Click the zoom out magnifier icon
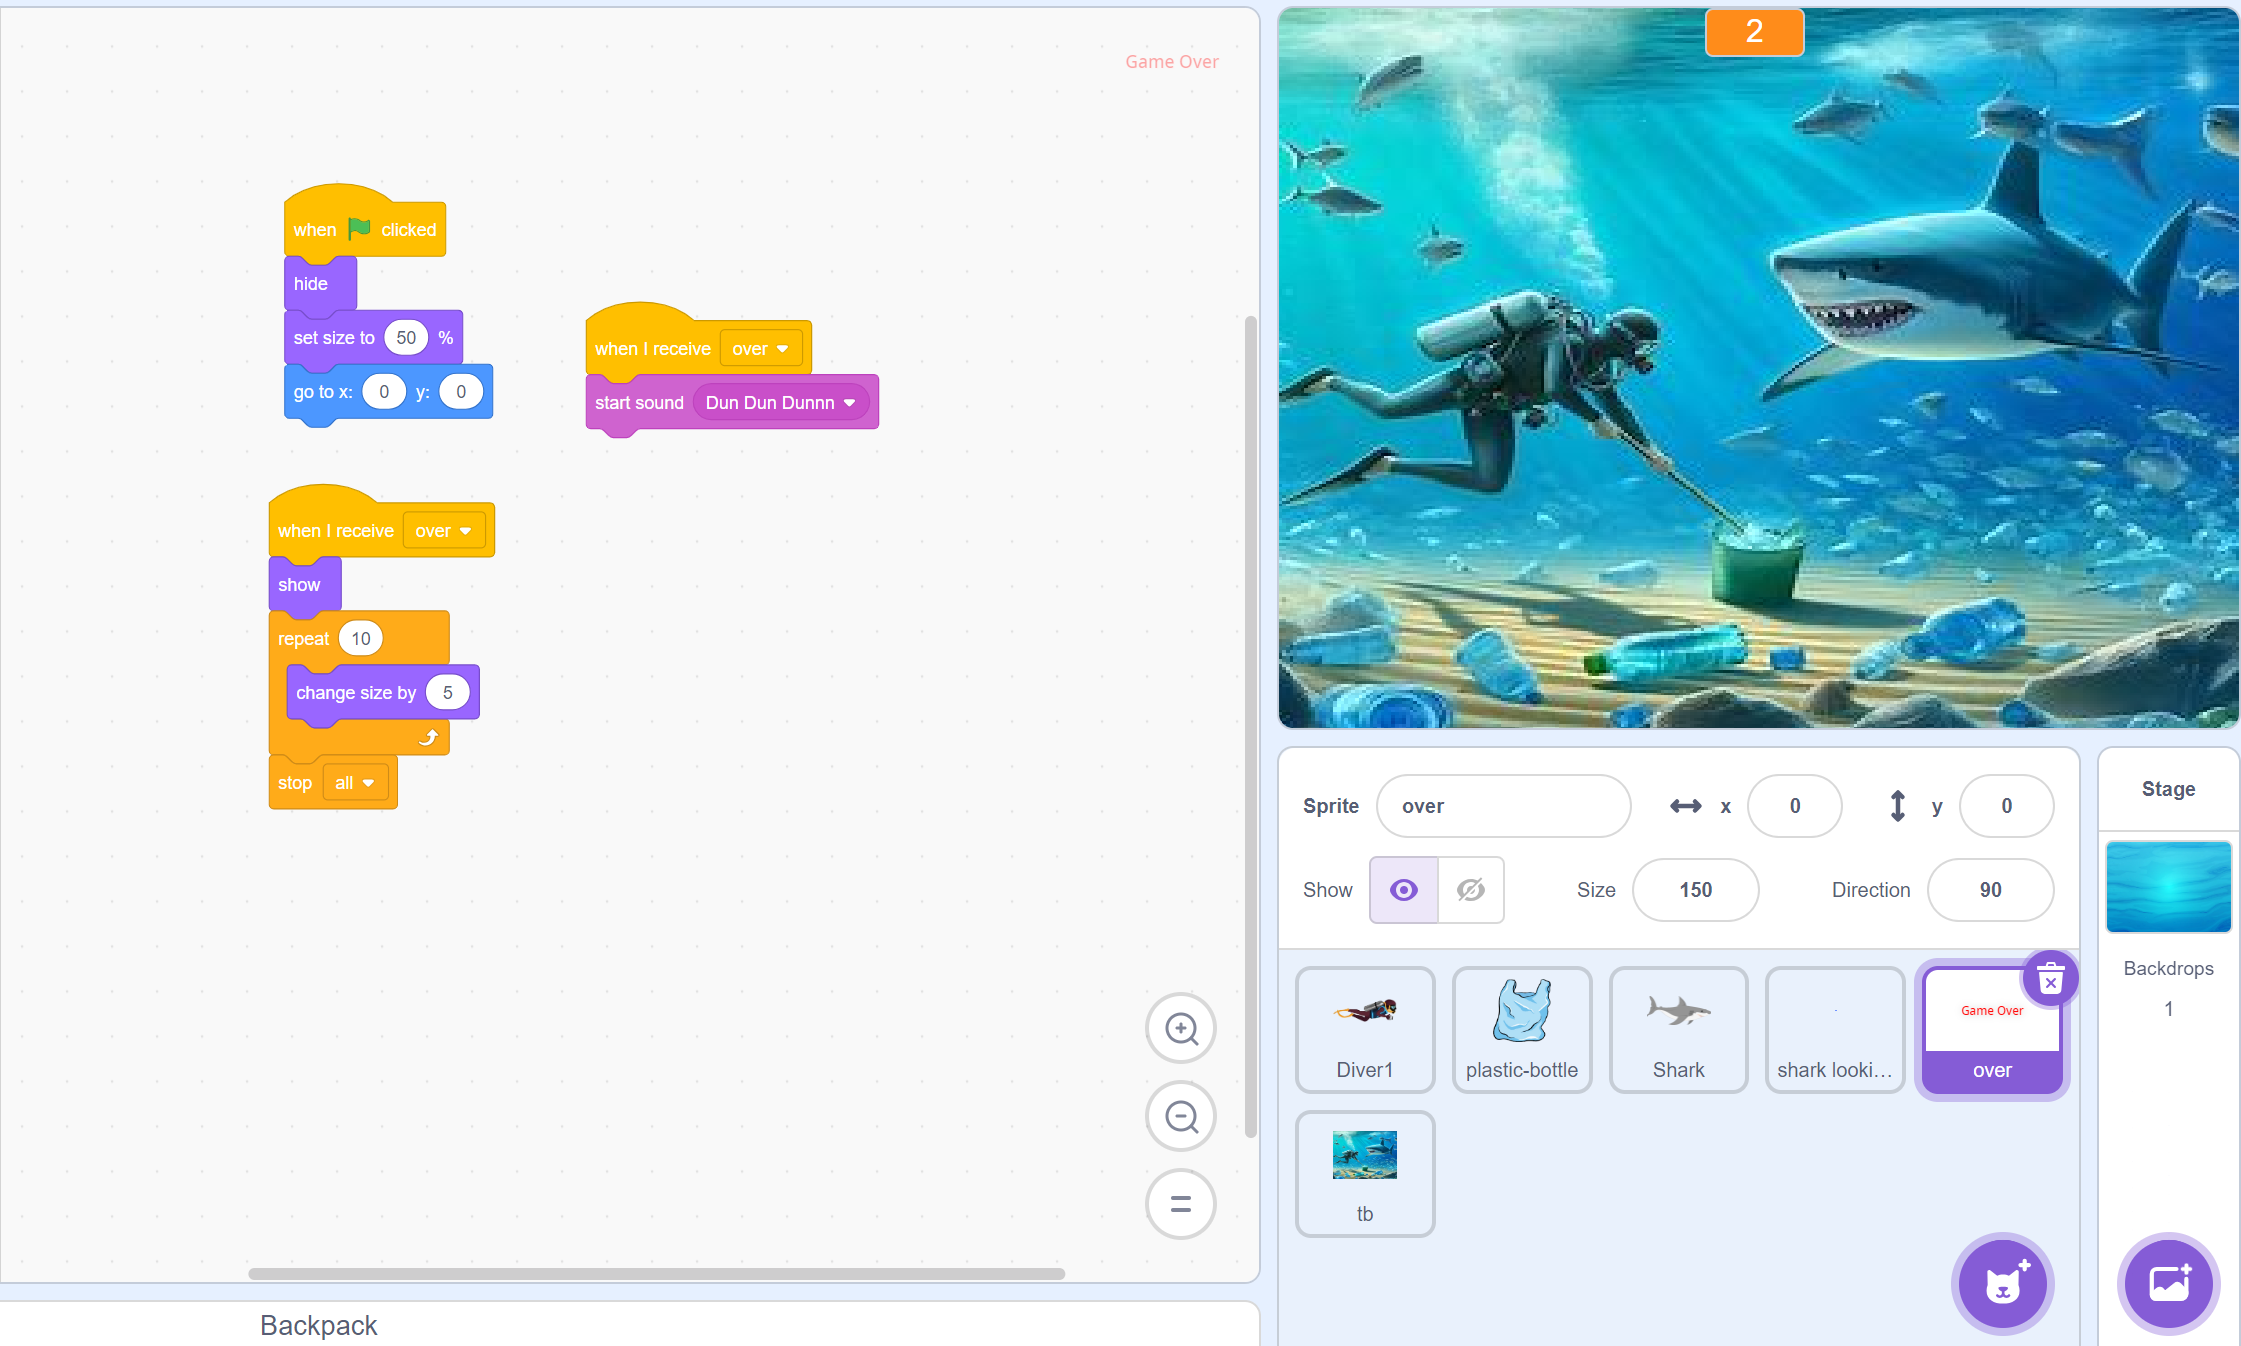 pyautogui.click(x=1181, y=1116)
